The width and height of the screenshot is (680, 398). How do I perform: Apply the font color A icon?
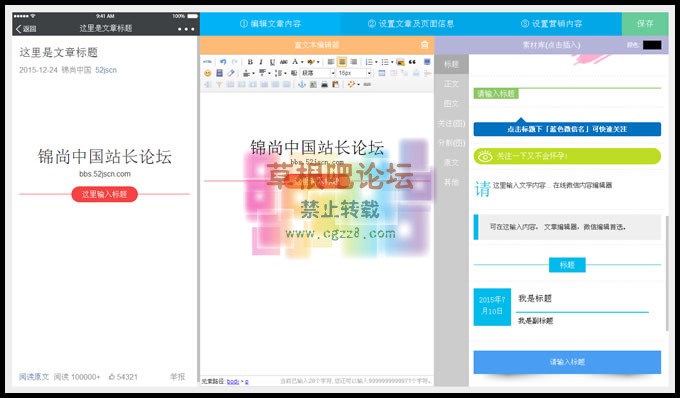coord(295,62)
